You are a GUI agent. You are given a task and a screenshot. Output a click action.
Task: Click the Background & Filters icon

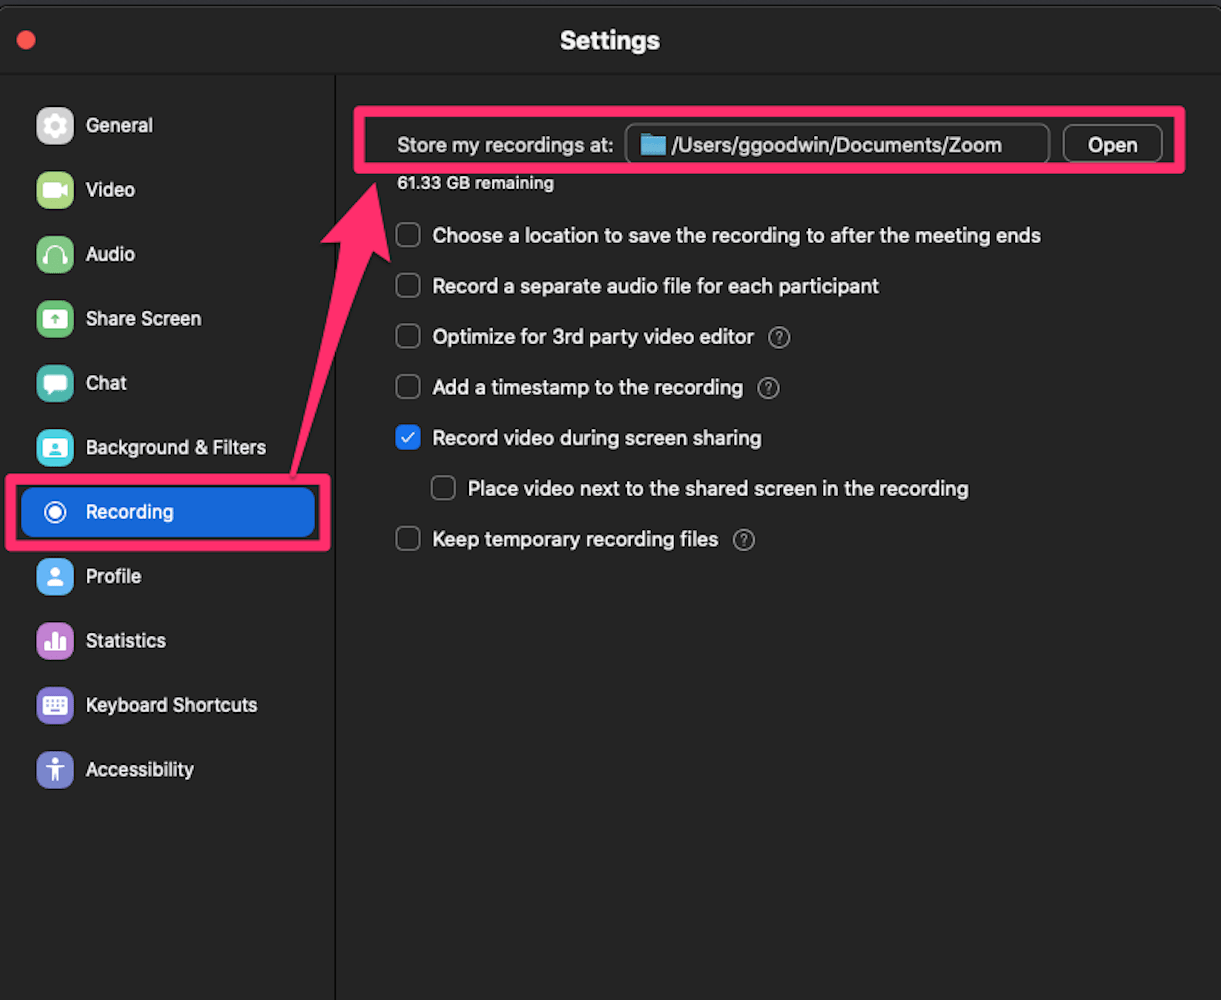[55, 448]
